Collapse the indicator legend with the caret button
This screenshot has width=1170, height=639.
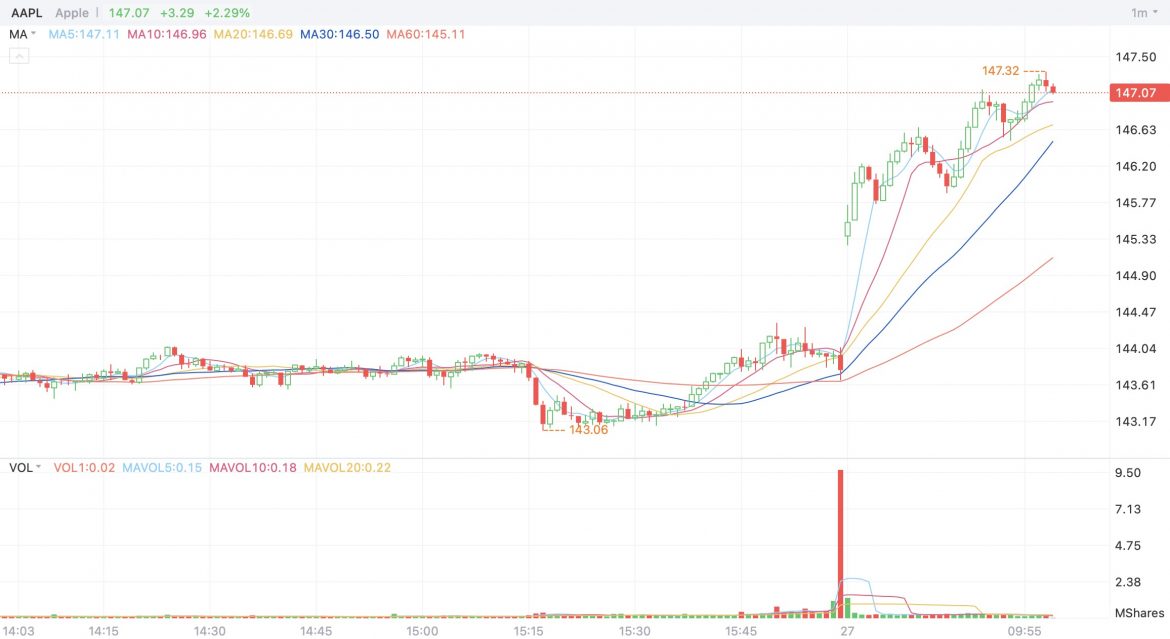tap(20, 56)
